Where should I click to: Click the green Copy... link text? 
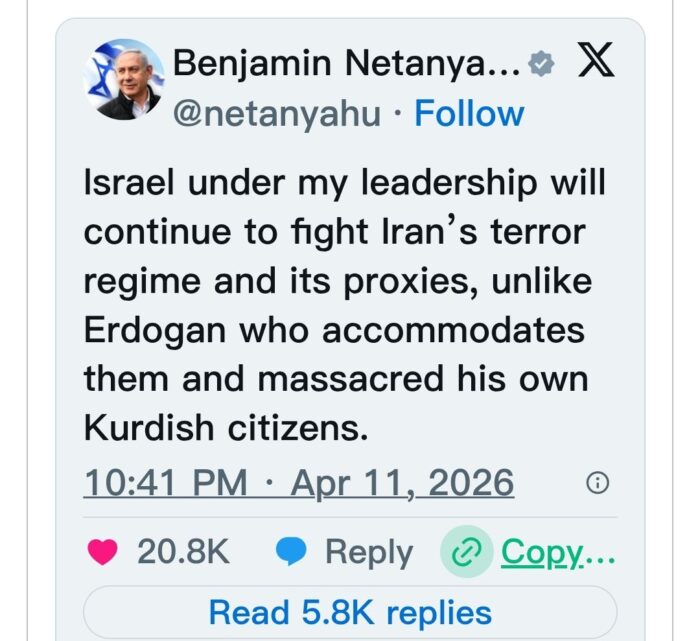(x=558, y=552)
